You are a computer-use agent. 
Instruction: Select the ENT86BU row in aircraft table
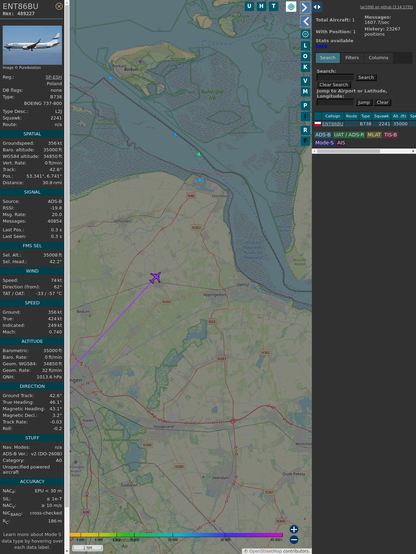click(365, 124)
